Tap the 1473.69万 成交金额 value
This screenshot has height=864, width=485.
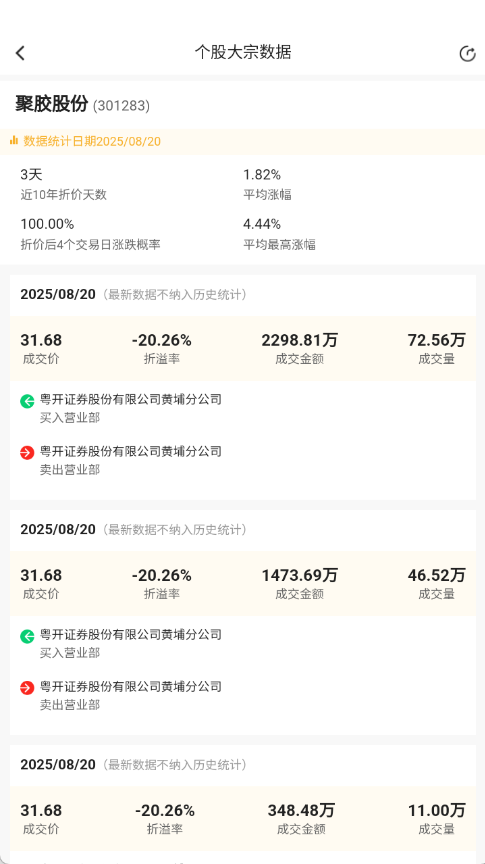click(x=299, y=576)
